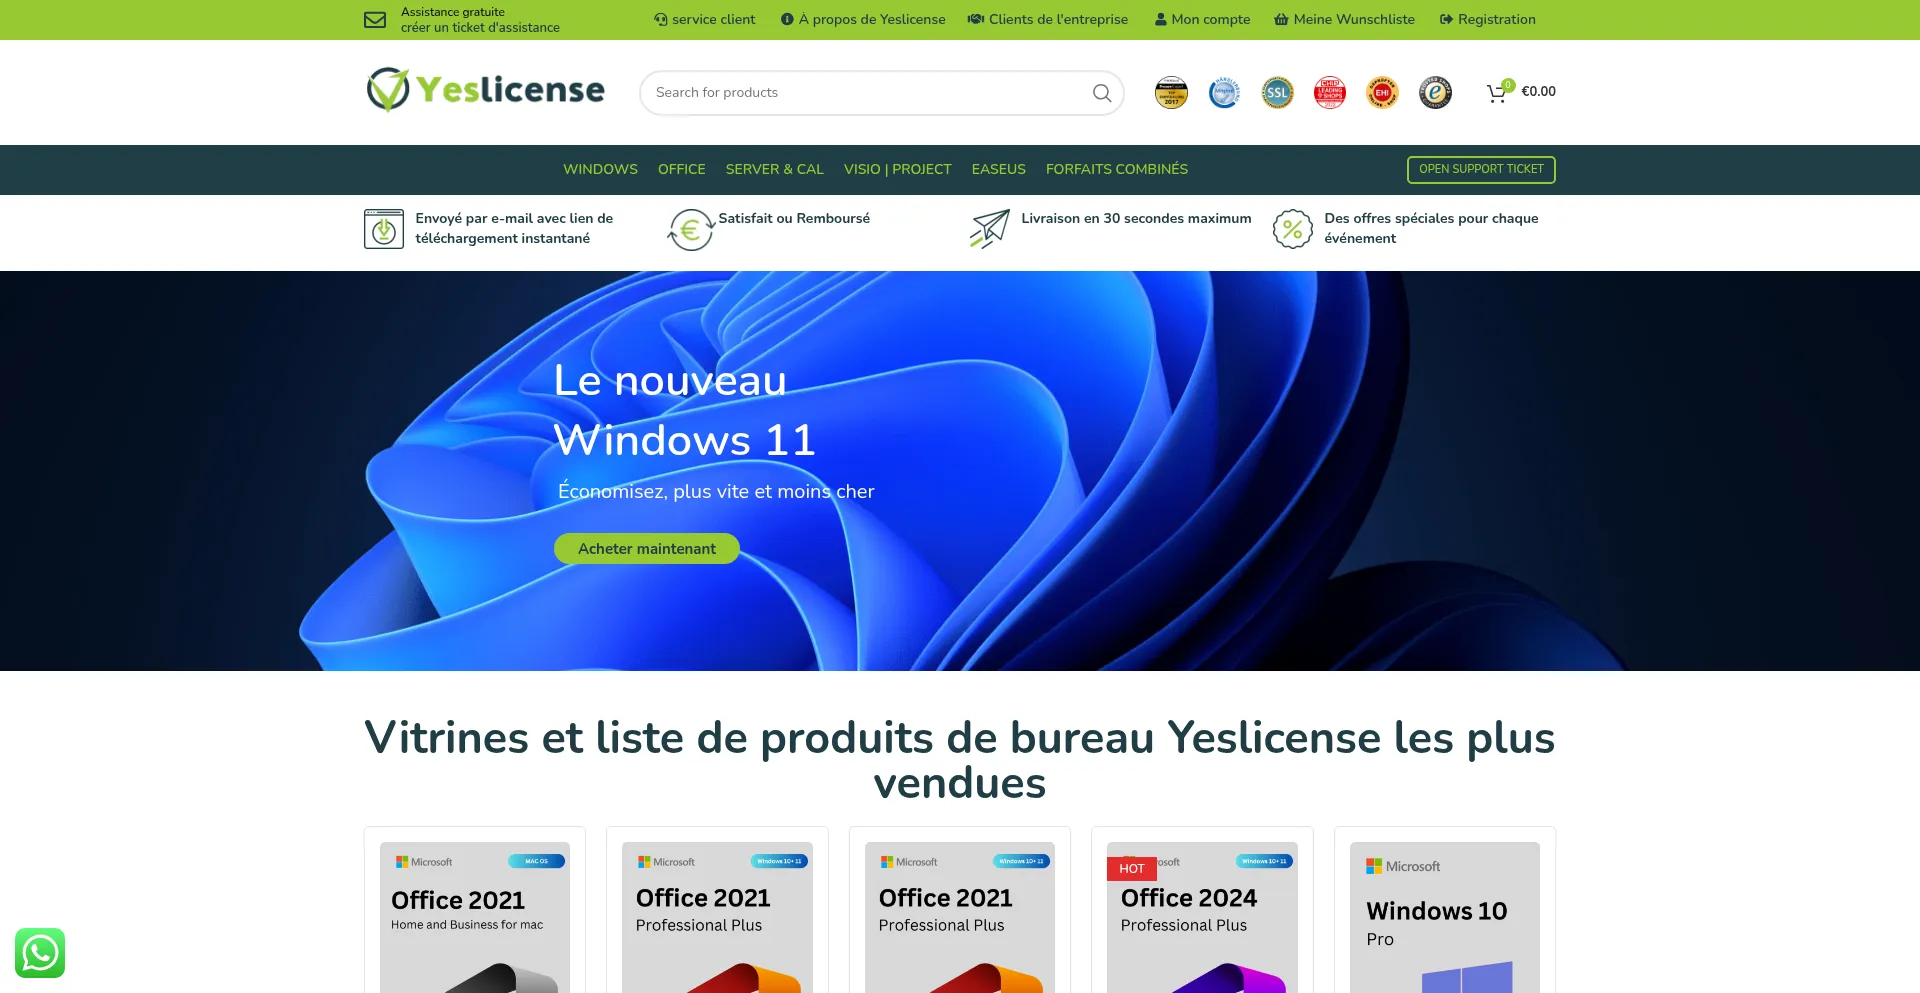Click the blue Händlerbund member badge
The width and height of the screenshot is (1920, 993).
click(x=1224, y=93)
